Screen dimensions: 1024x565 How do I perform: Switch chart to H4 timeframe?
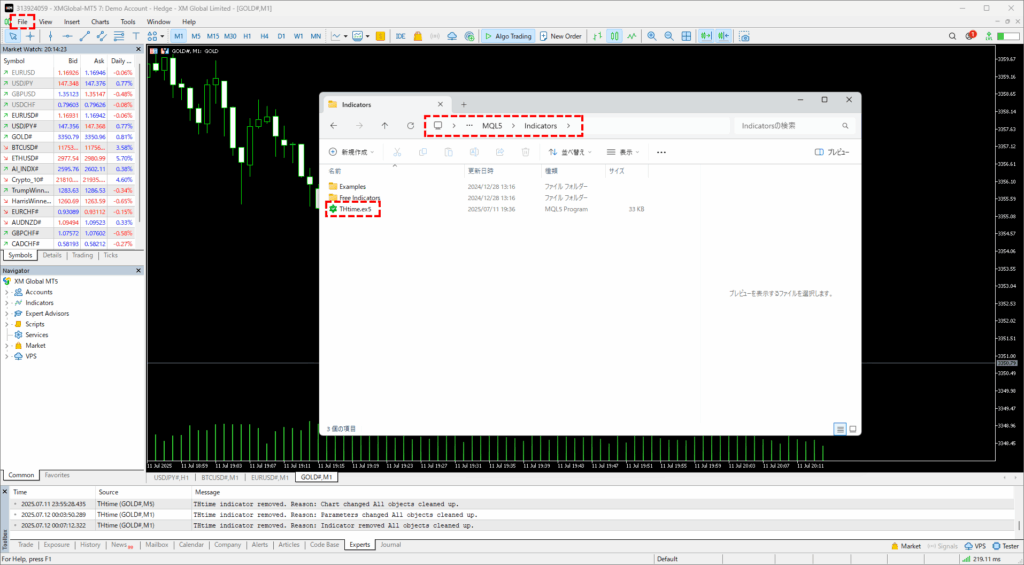(x=264, y=37)
